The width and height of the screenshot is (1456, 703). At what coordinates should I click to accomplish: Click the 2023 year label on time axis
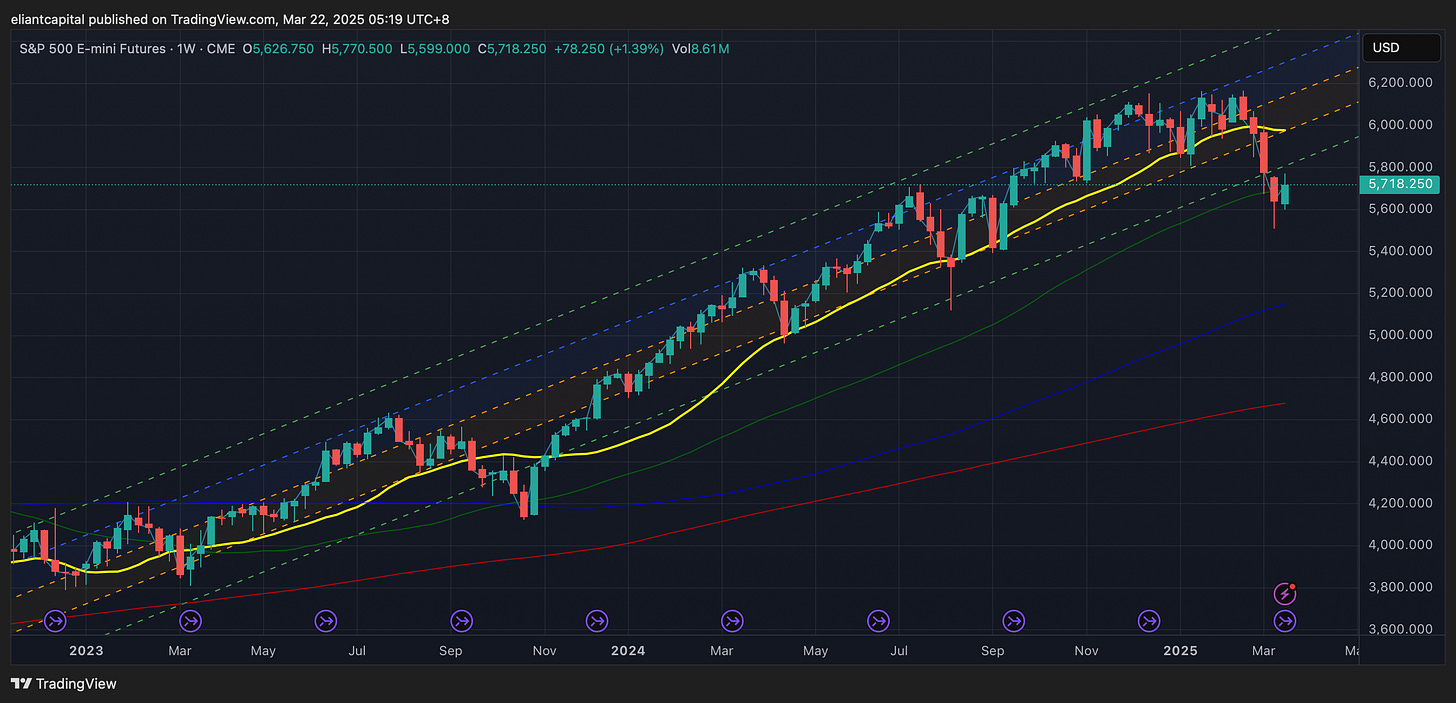pos(87,651)
